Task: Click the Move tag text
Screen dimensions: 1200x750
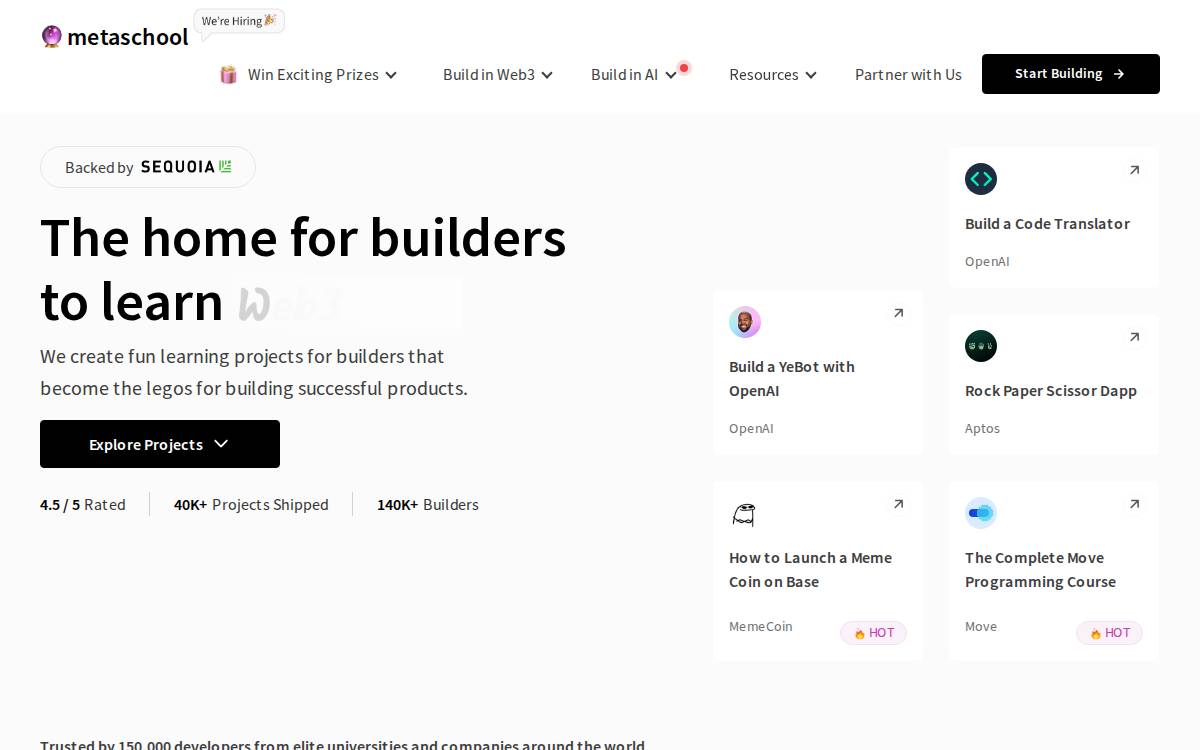Action: tap(981, 627)
